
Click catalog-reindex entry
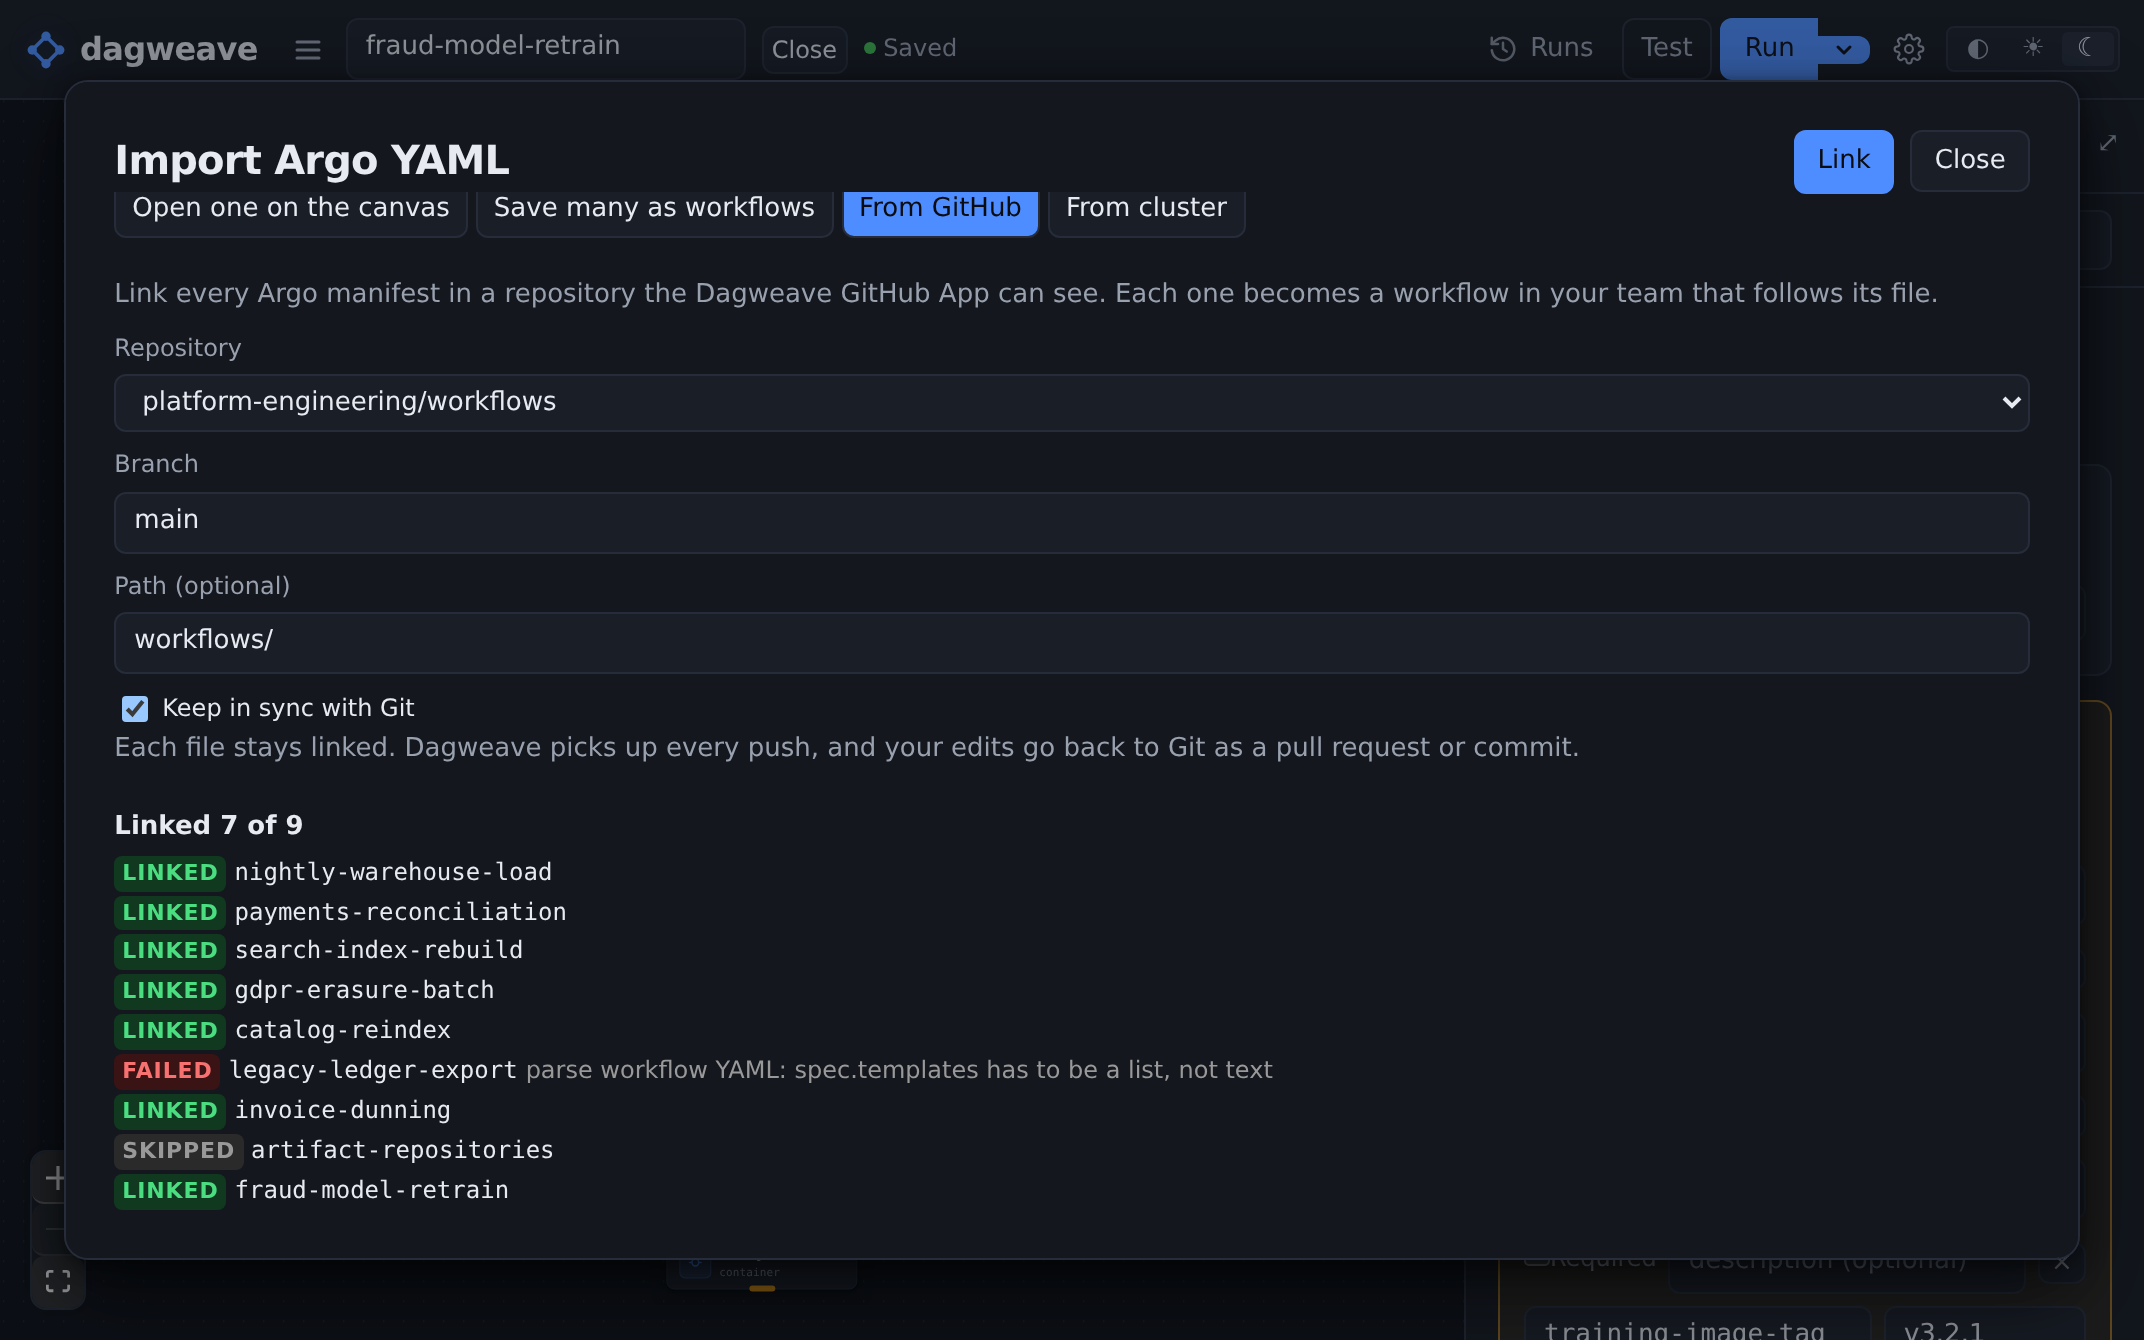click(x=342, y=1031)
